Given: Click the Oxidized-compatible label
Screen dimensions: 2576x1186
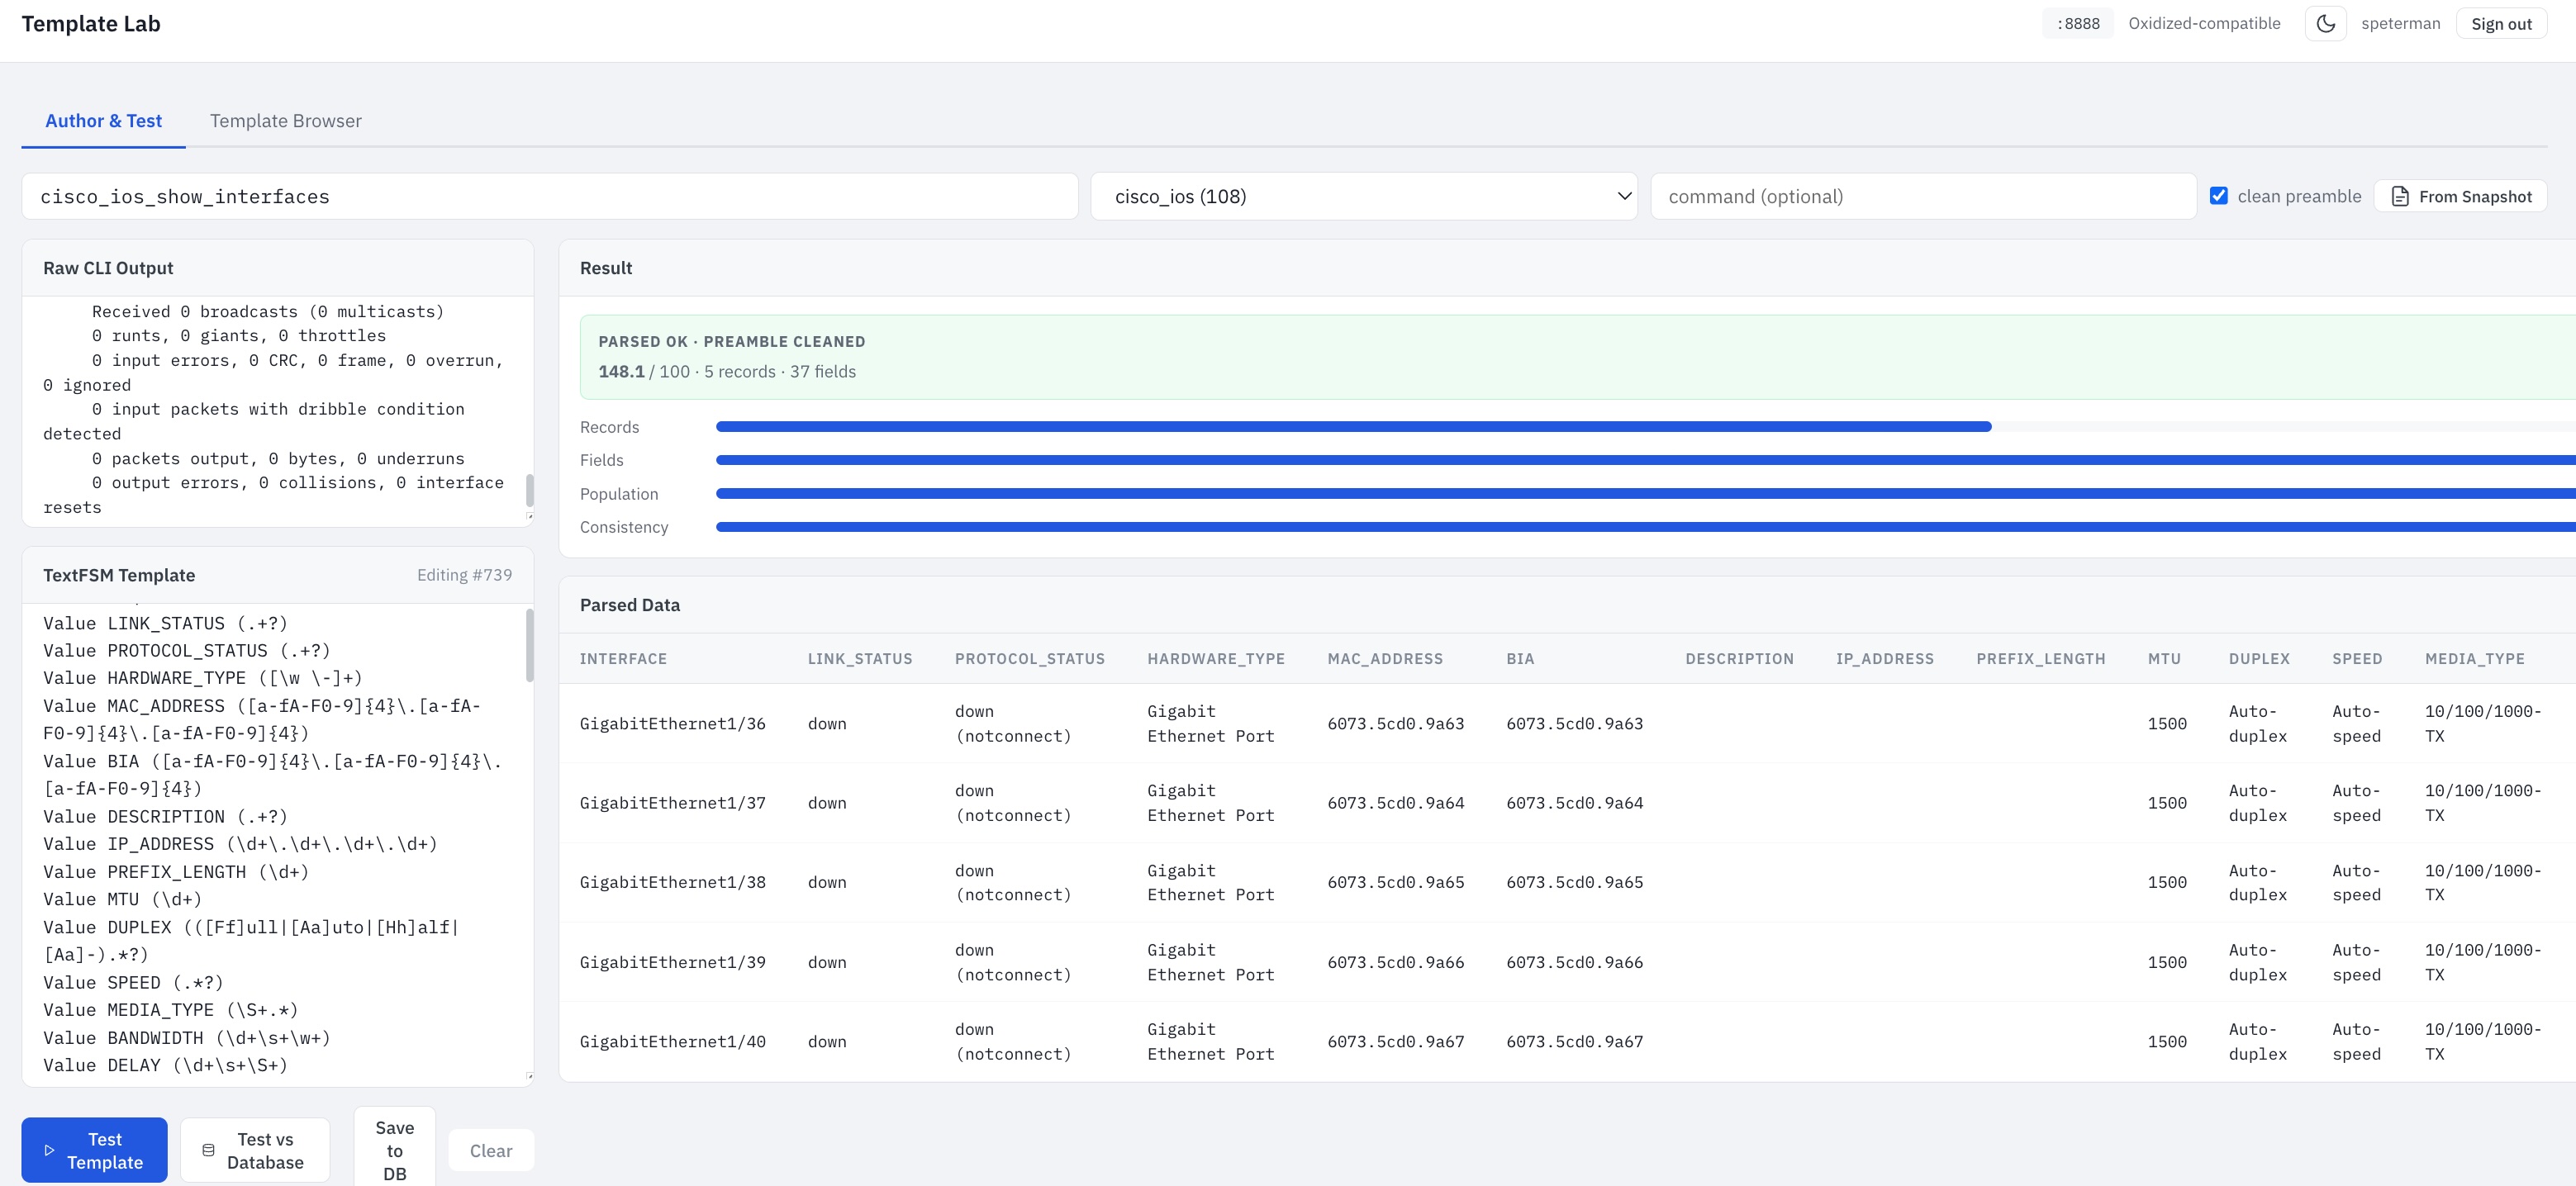Looking at the screenshot, I should [2204, 24].
